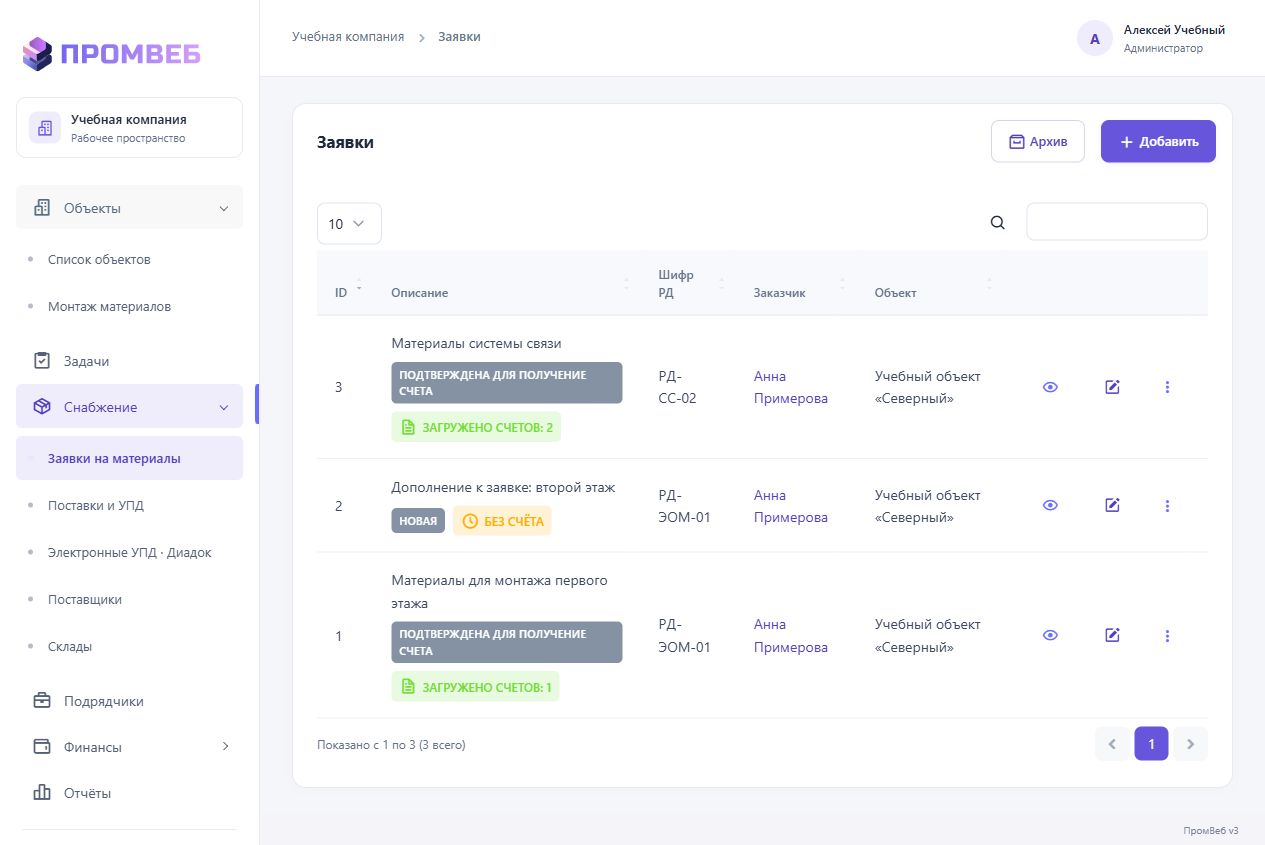Click Анна Примерова link in row 2
Viewport: 1265px width, 845px height.
790,506
